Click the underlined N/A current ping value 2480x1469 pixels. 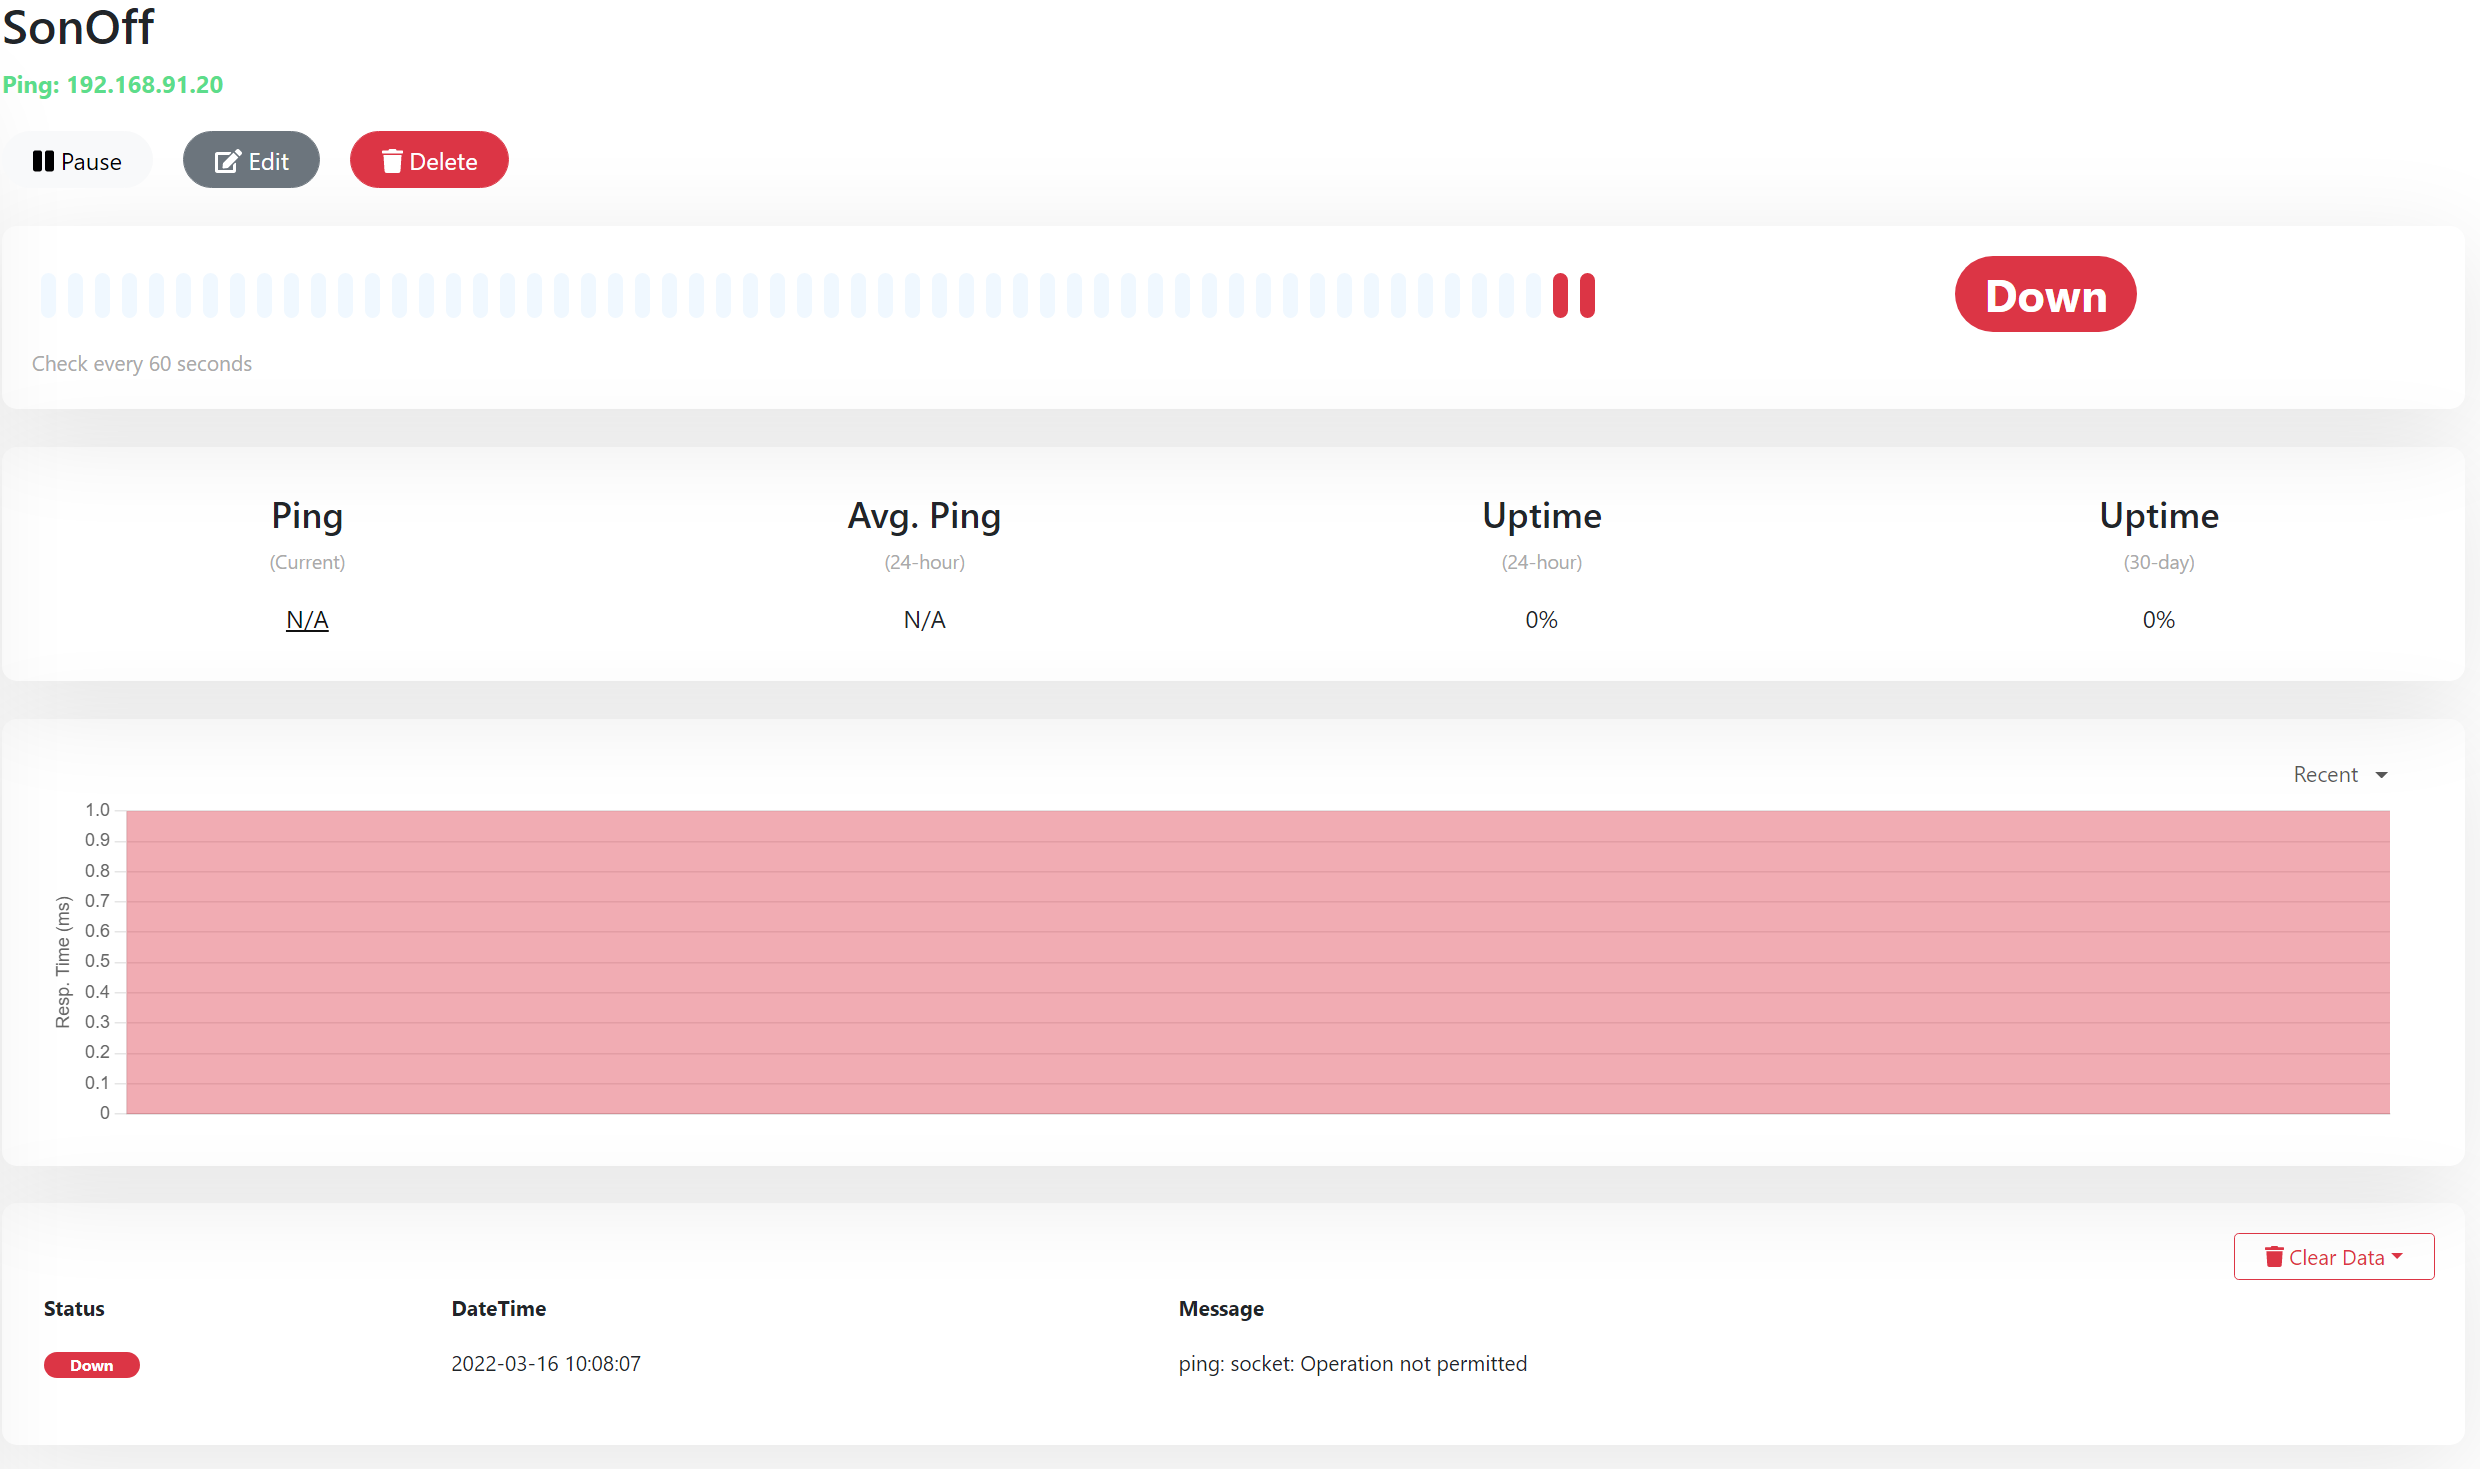306,619
